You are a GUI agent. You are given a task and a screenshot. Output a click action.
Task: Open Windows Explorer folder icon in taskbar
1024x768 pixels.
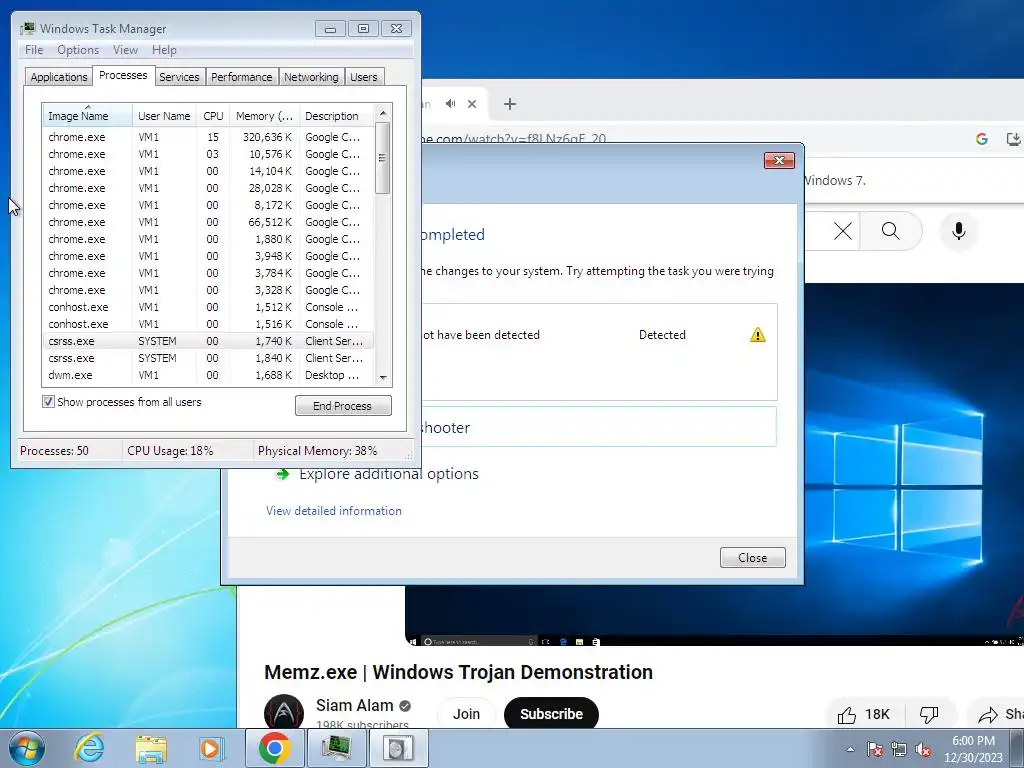pyautogui.click(x=151, y=749)
